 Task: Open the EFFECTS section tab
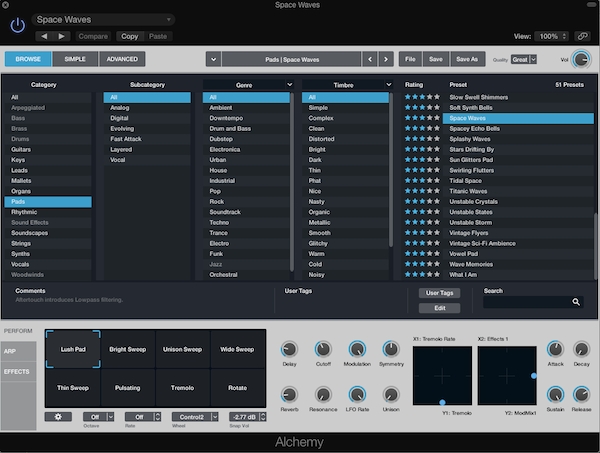[18, 372]
